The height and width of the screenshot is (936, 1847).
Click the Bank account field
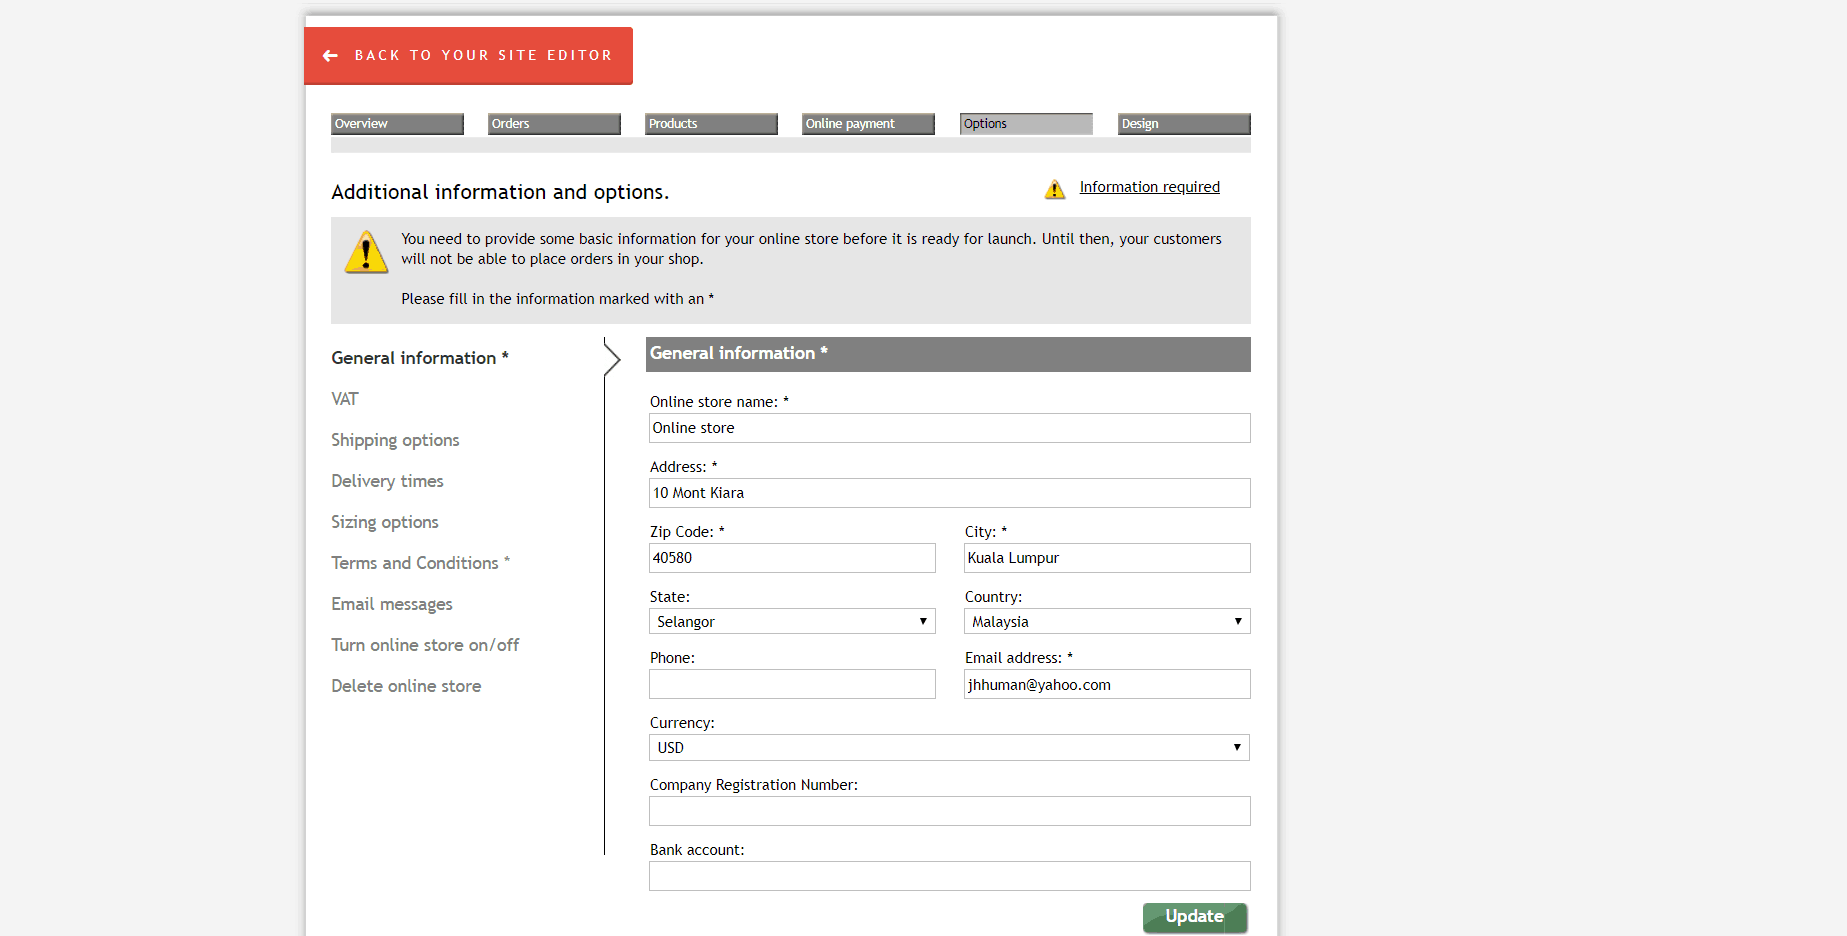950,876
